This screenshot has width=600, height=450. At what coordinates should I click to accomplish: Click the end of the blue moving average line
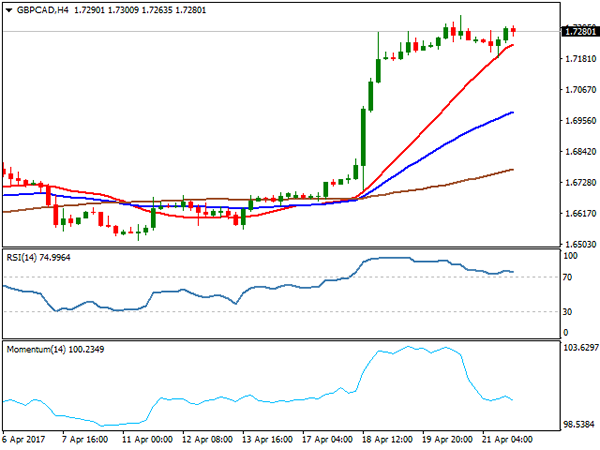point(512,112)
